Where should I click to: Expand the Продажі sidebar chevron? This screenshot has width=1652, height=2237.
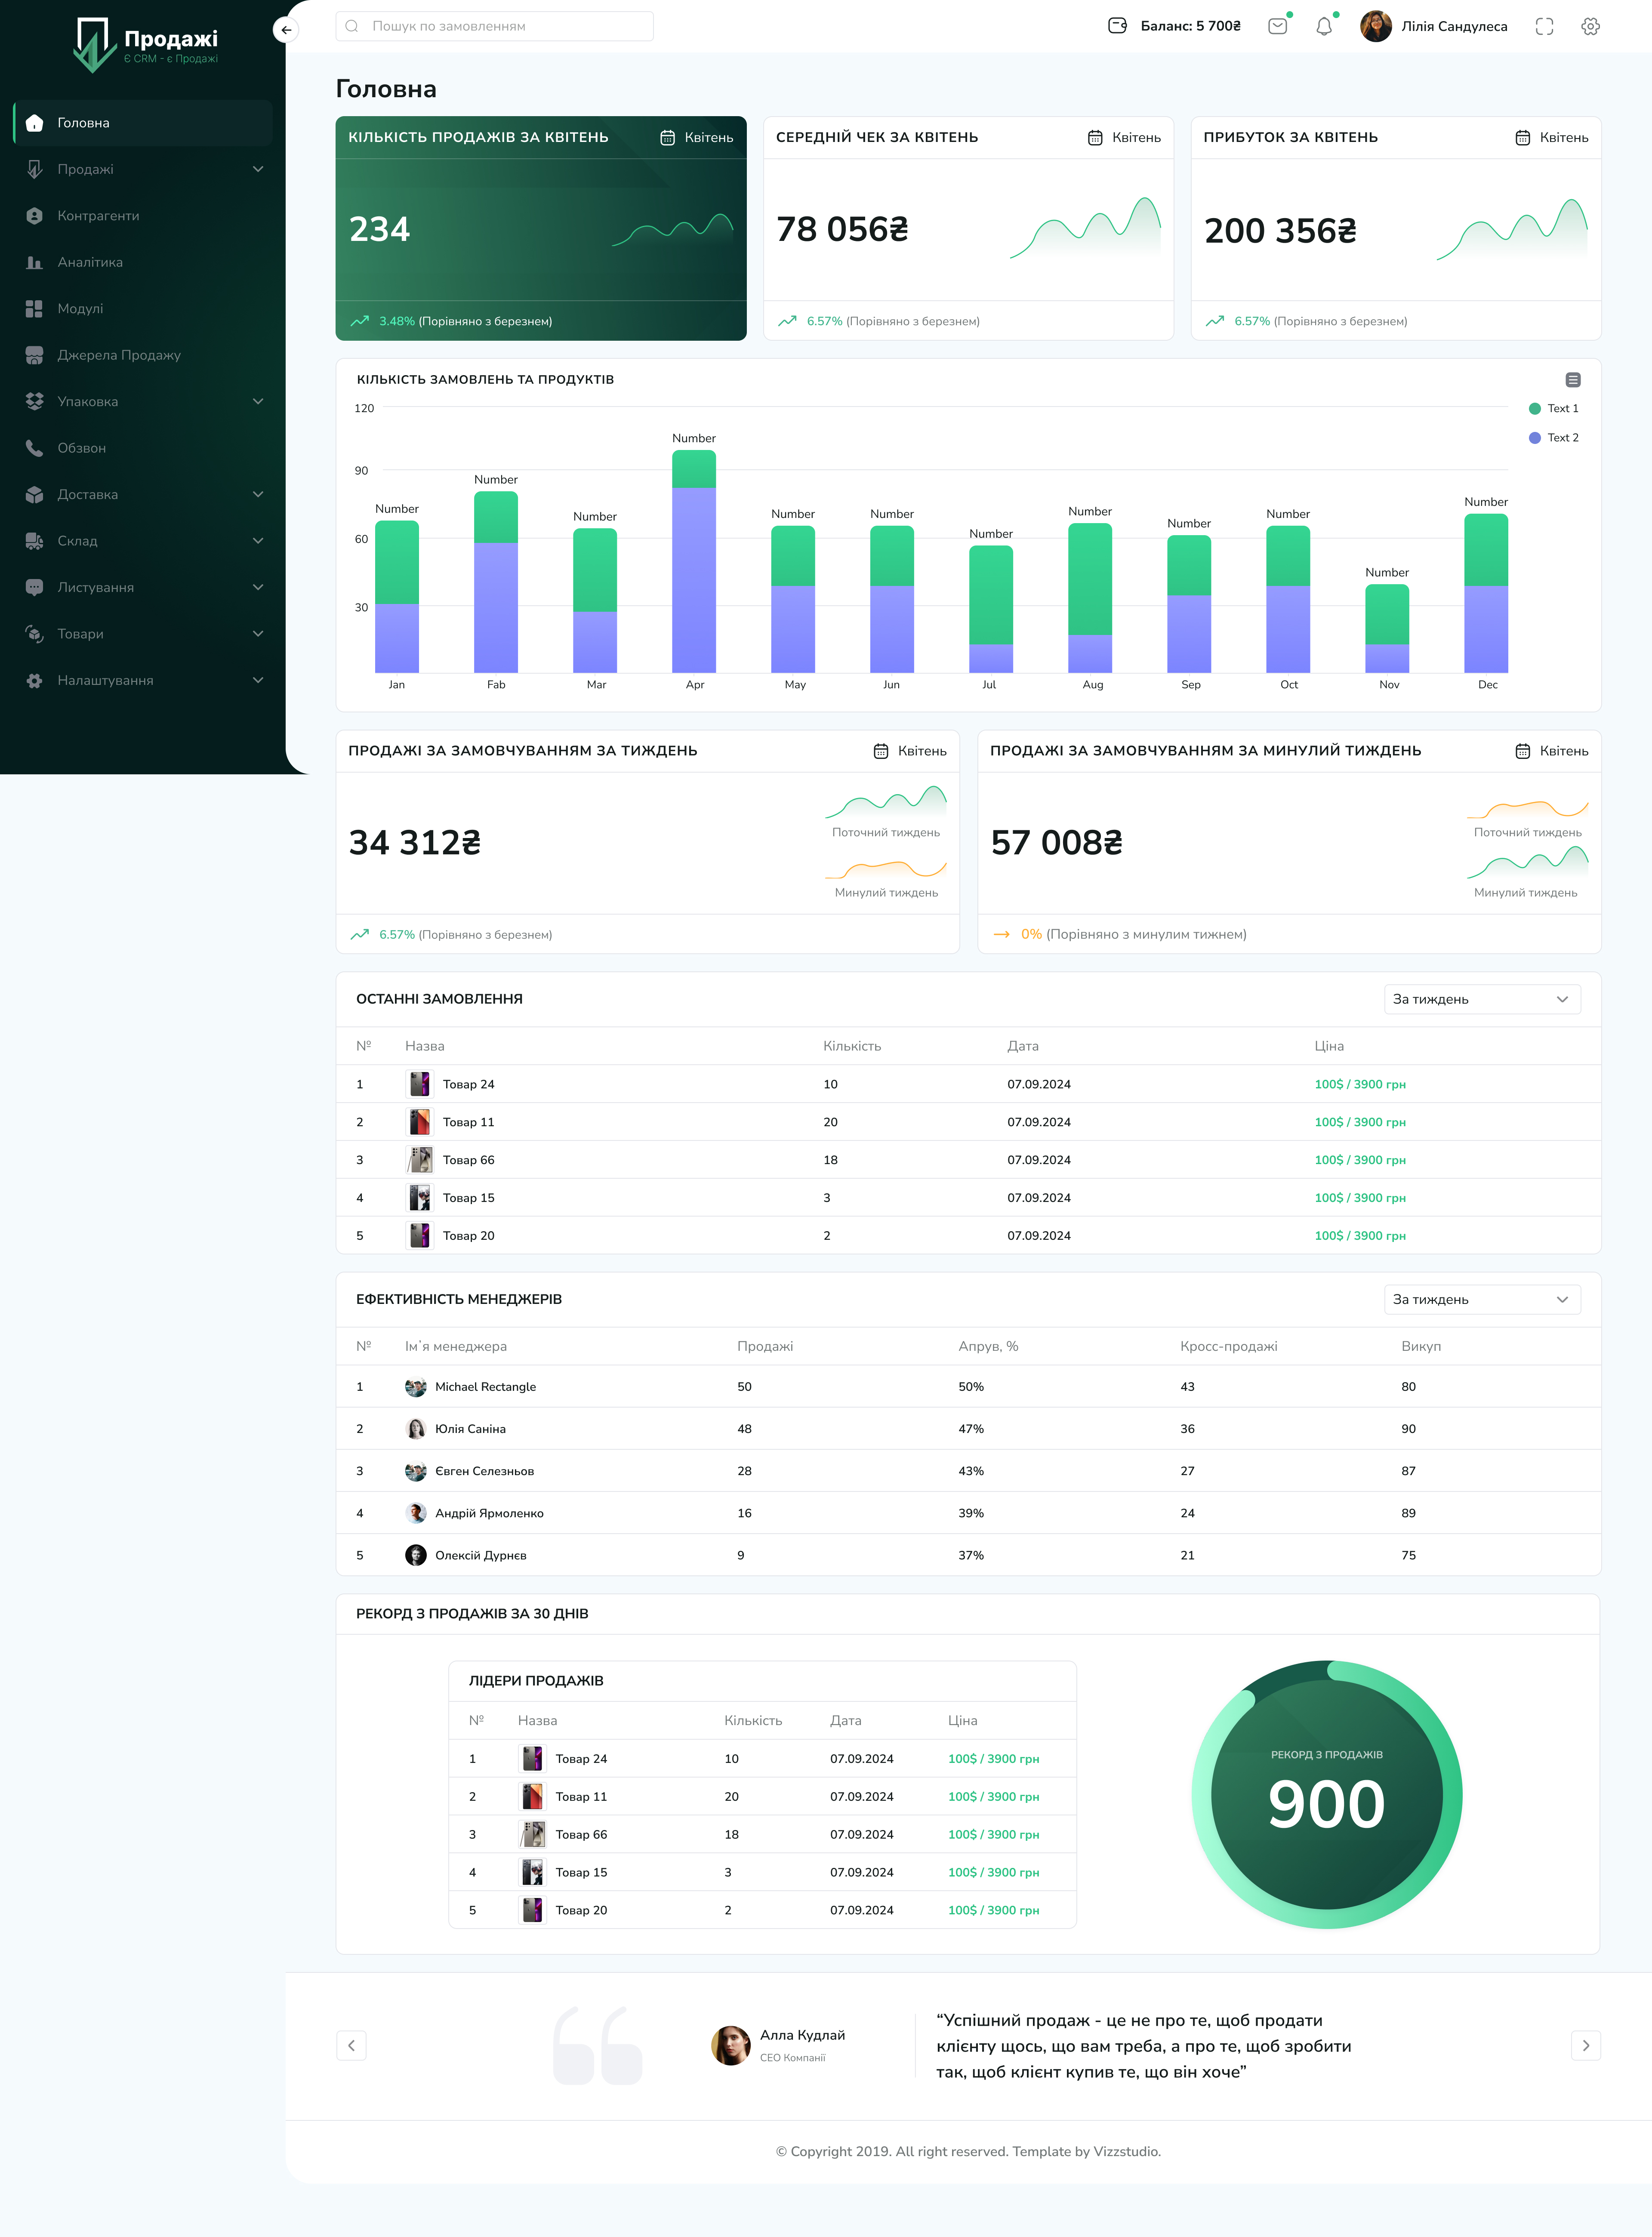[x=258, y=169]
